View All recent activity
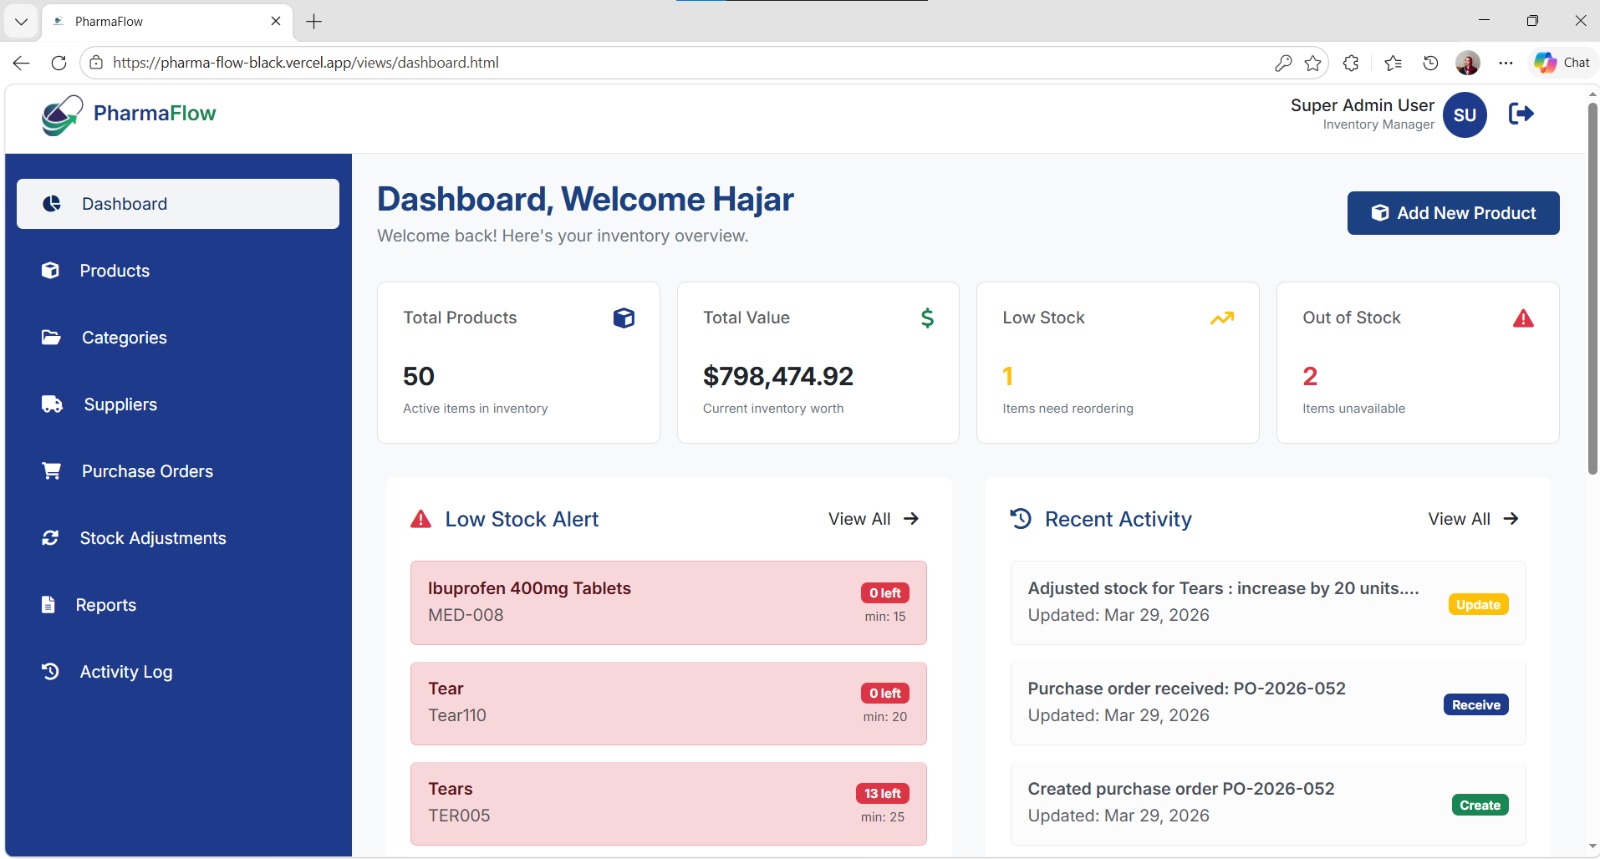Image resolution: width=1600 pixels, height=859 pixels. tap(1473, 519)
